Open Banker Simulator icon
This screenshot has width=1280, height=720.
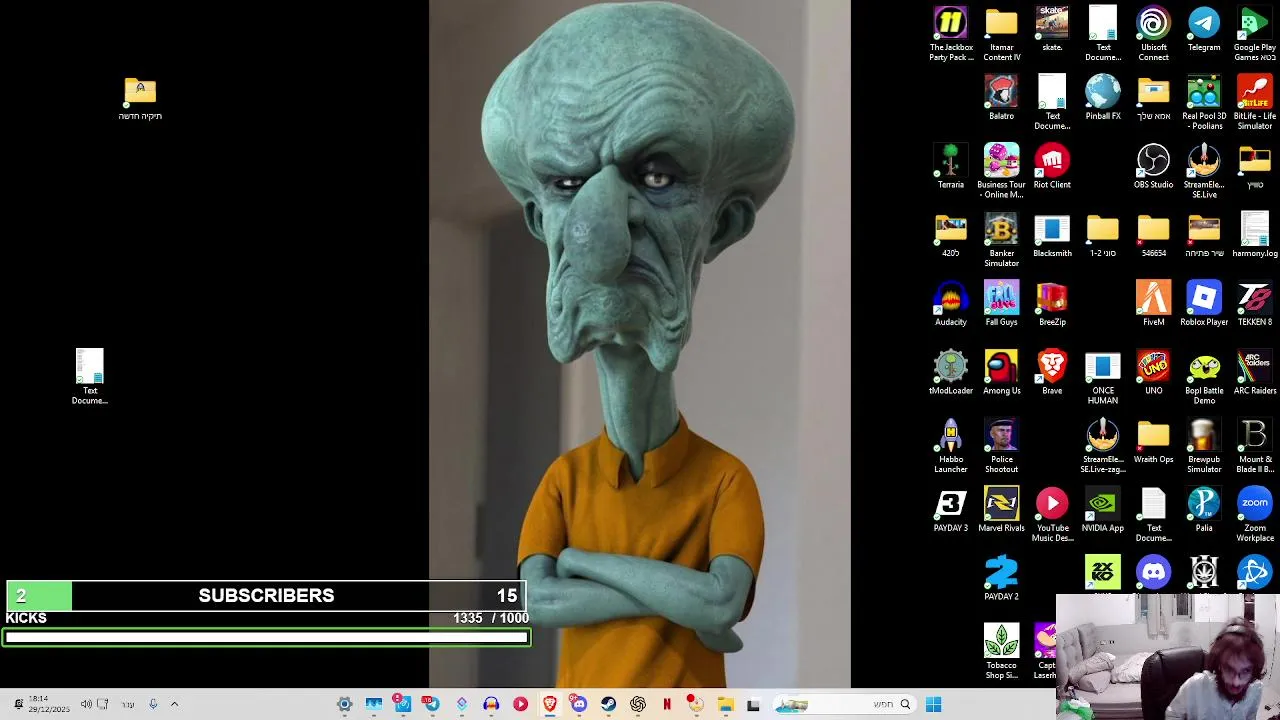[1001, 240]
